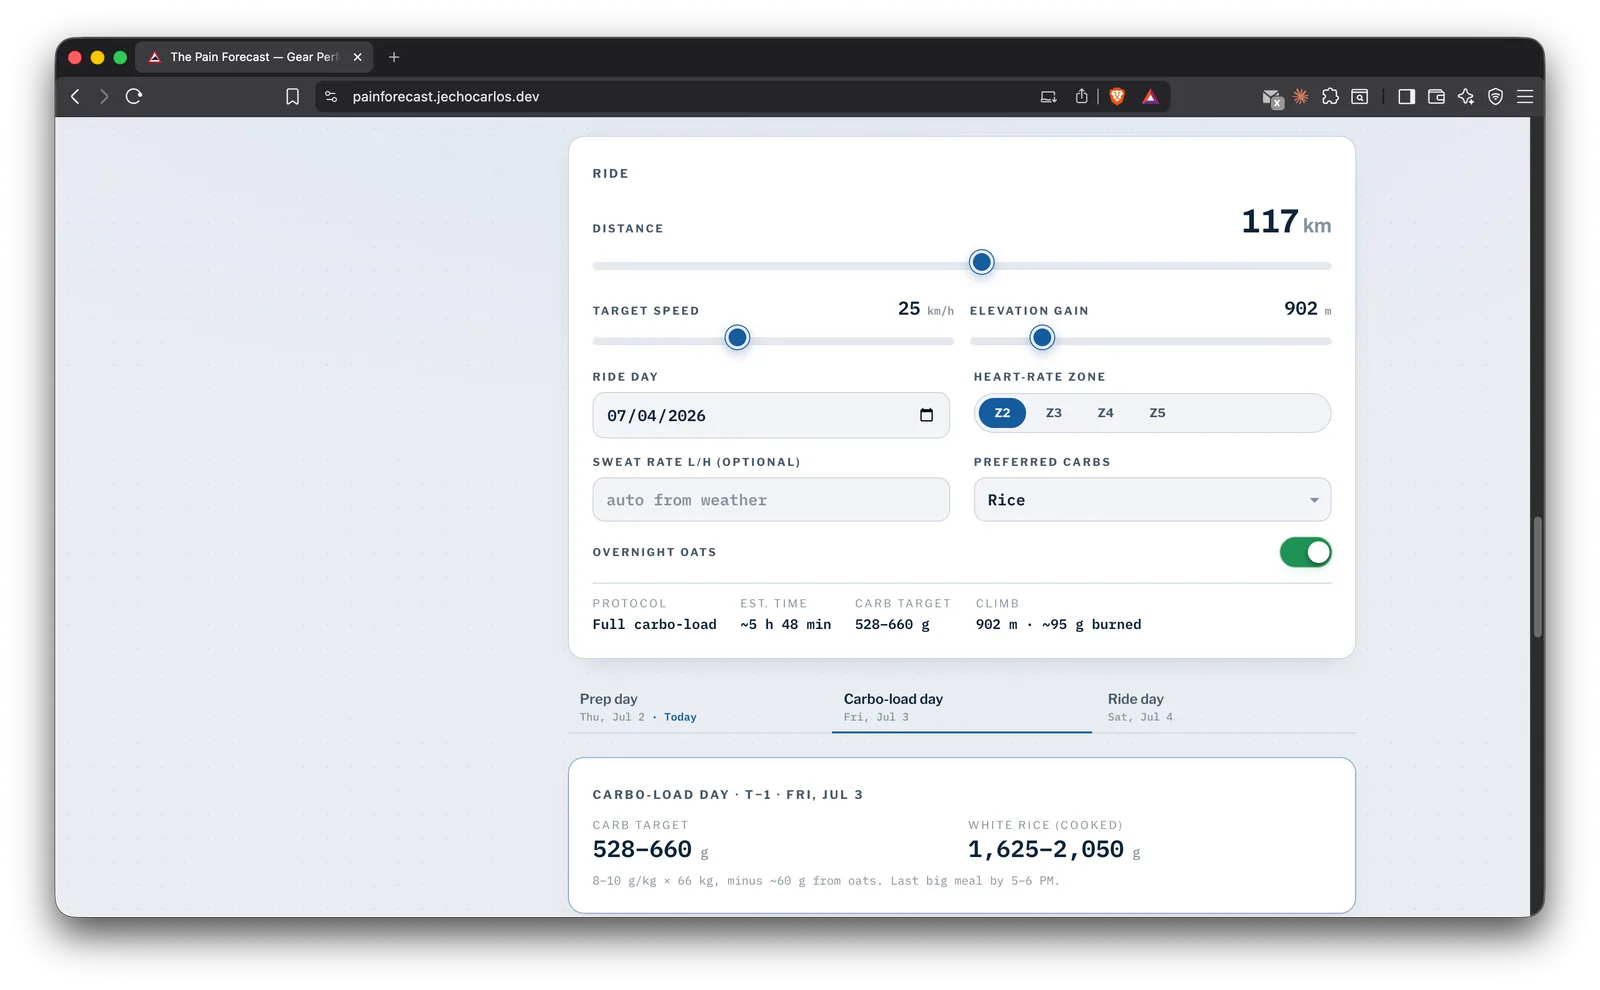Turn off the Overnight Oats switch
The image size is (1600, 990).
pyautogui.click(x=1305, y=552)
